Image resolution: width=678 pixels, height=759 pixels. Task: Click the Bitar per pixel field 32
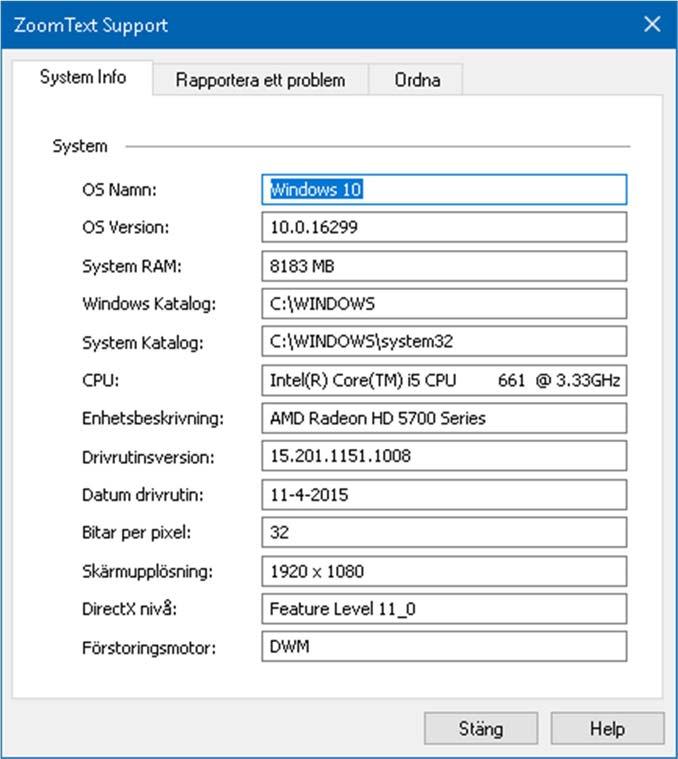coord(444,532)
